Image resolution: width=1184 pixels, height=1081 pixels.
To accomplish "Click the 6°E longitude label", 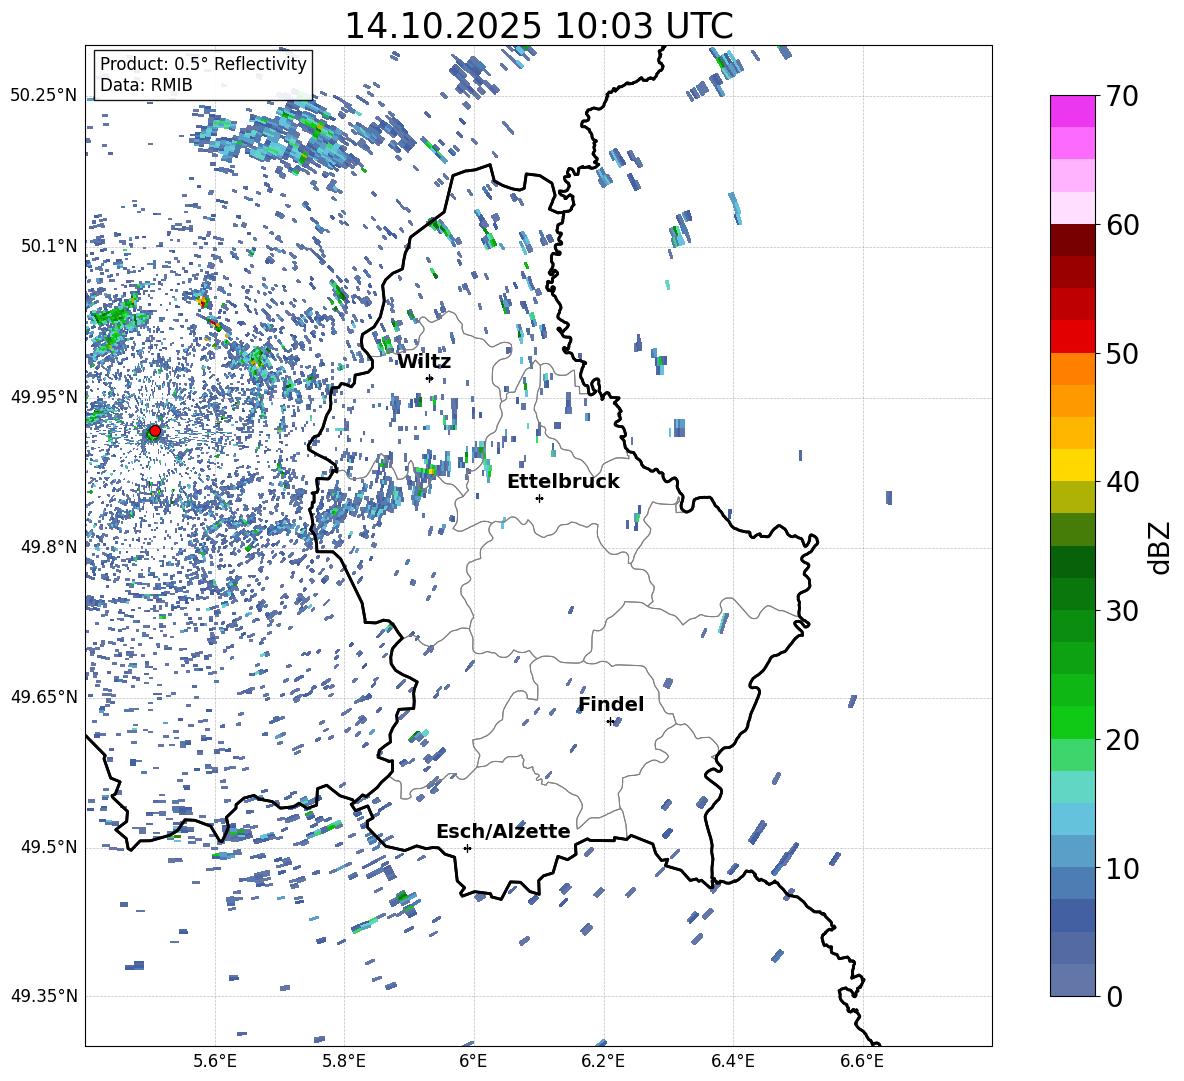I will click(473, 1061).
